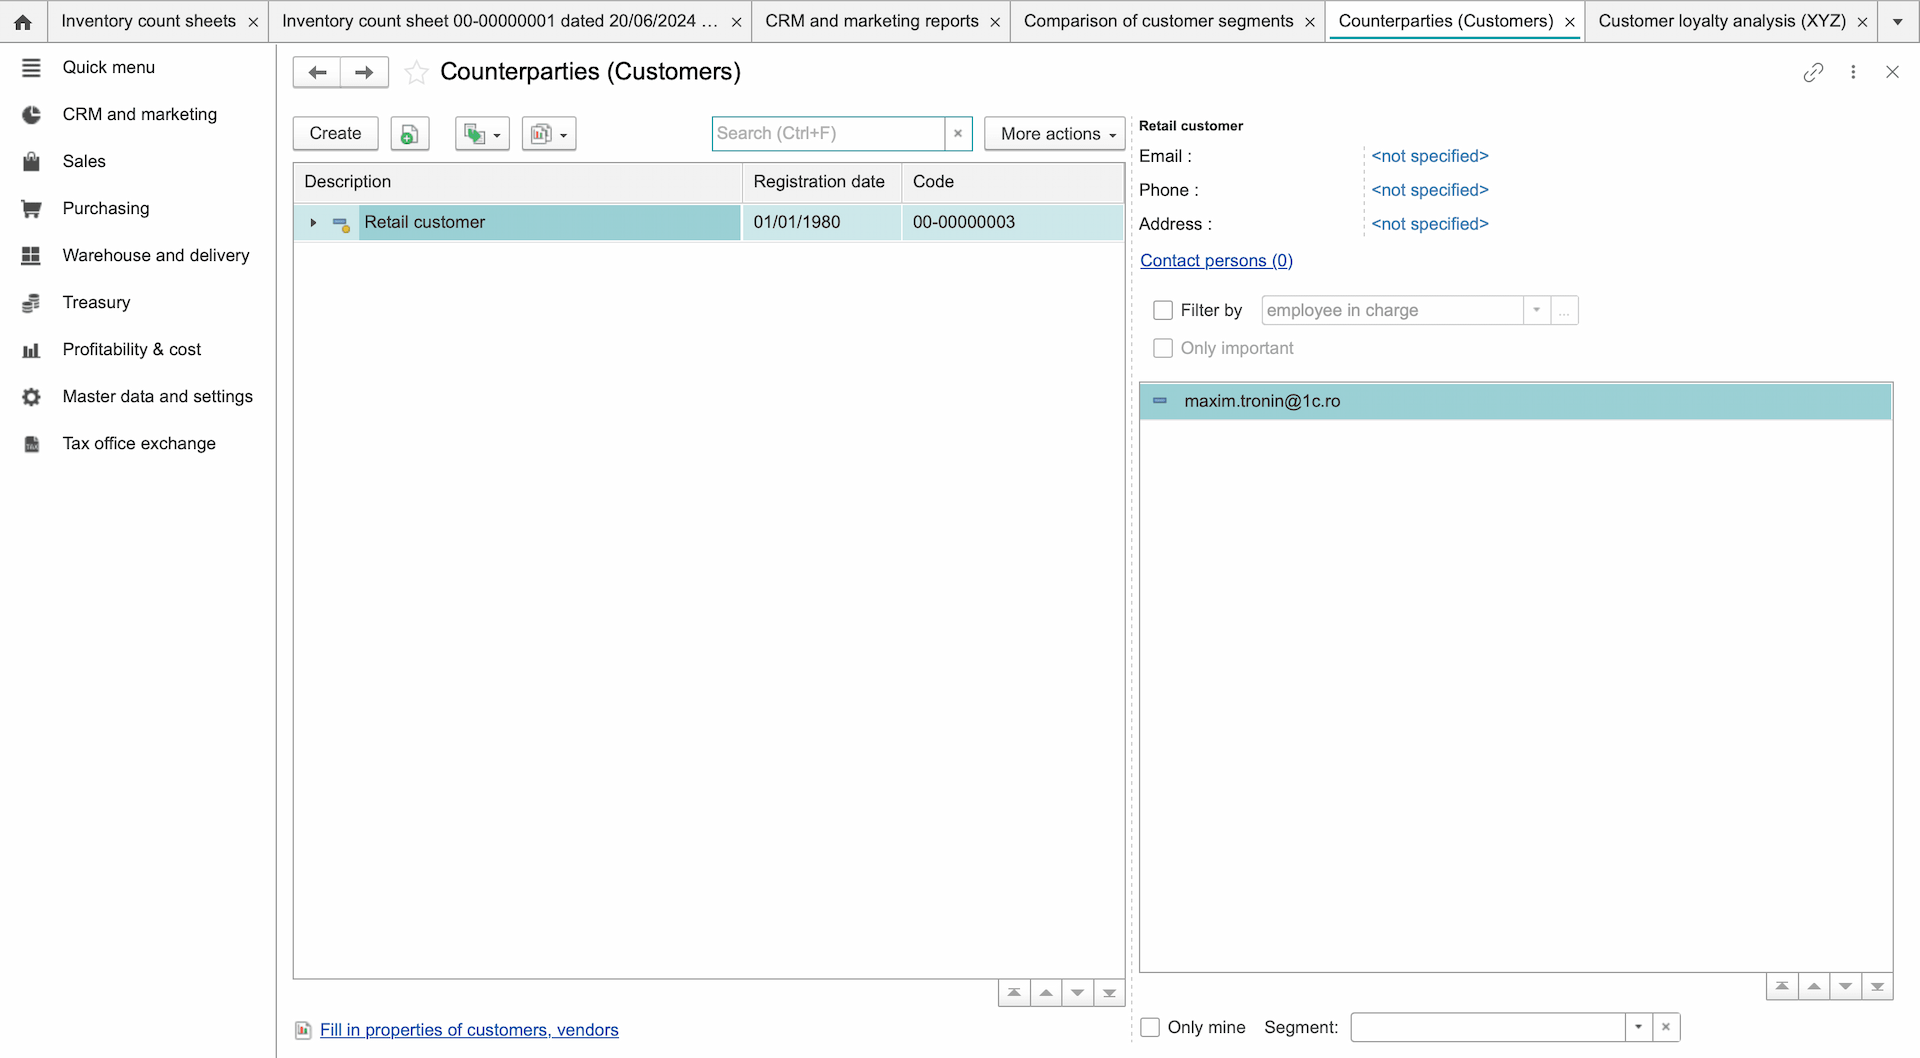Sort by the Registration date column header
The image size is (1920, 1058).
click(821, 182)
